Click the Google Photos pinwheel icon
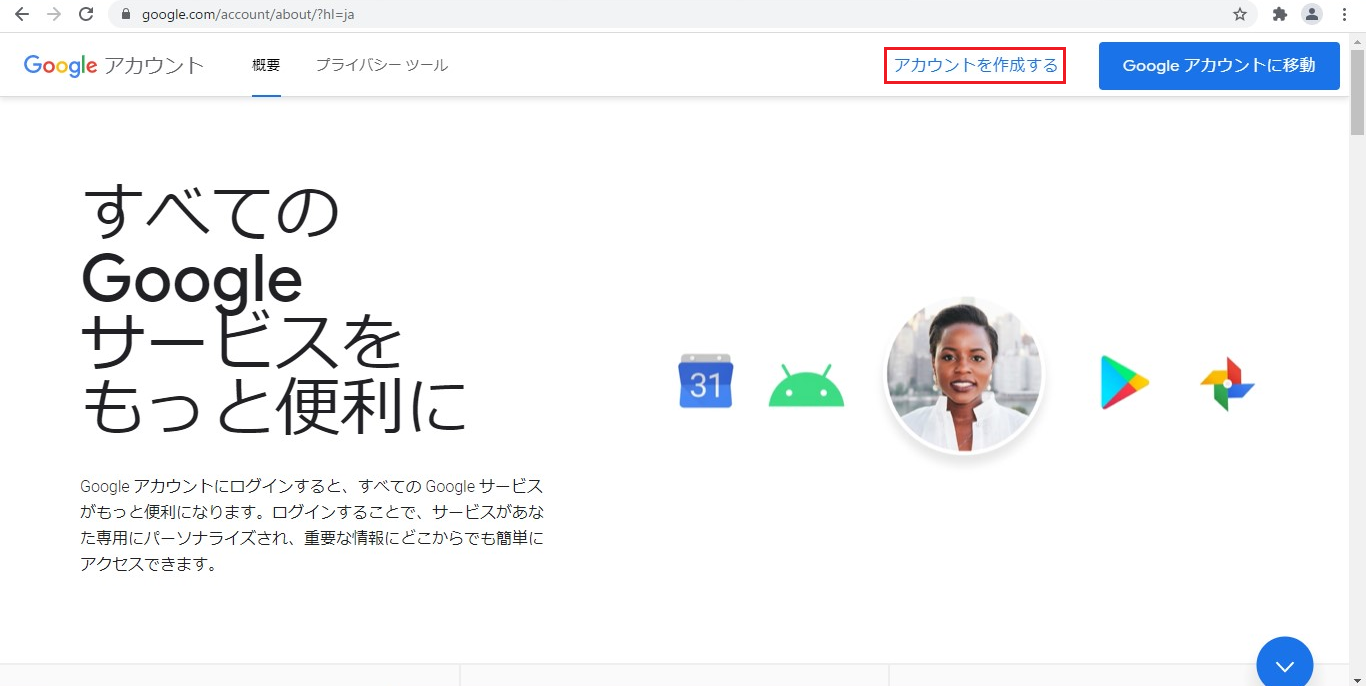Image resolution: width=1366 pixels, height=686 pixels. coord(1227,384)
